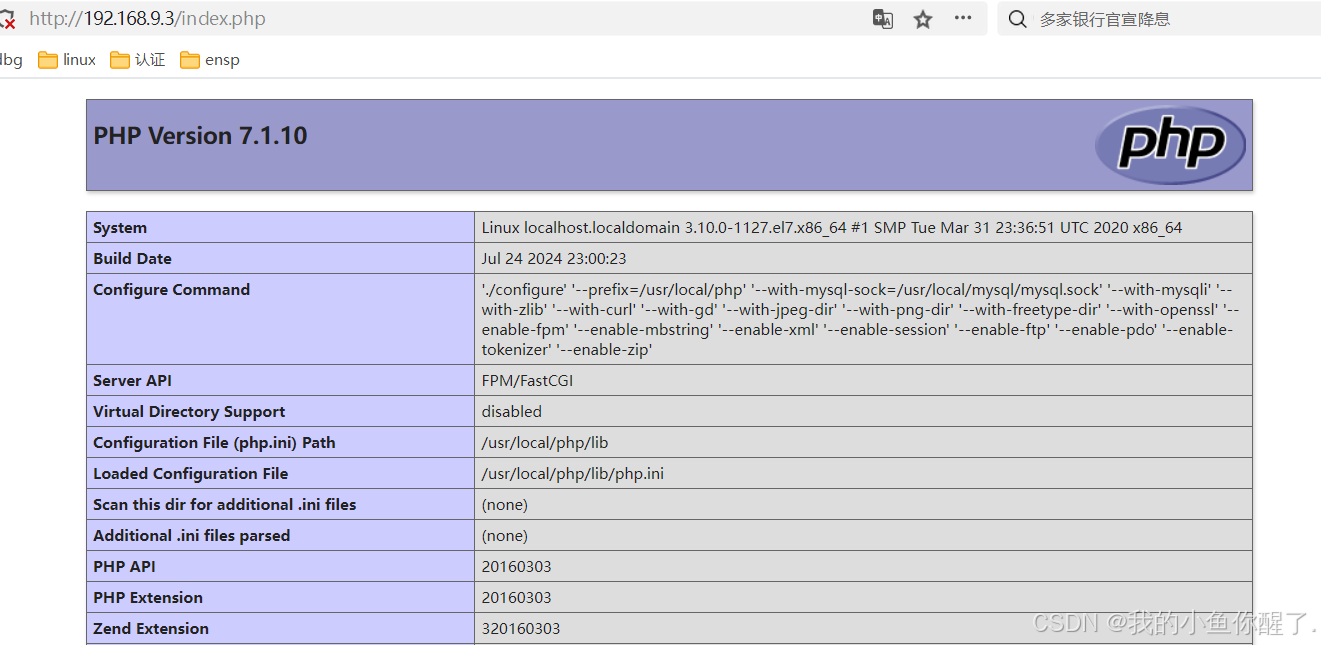Click the search magnifier icon
Screen dimensions: 1321x645
click(1018, 19)
